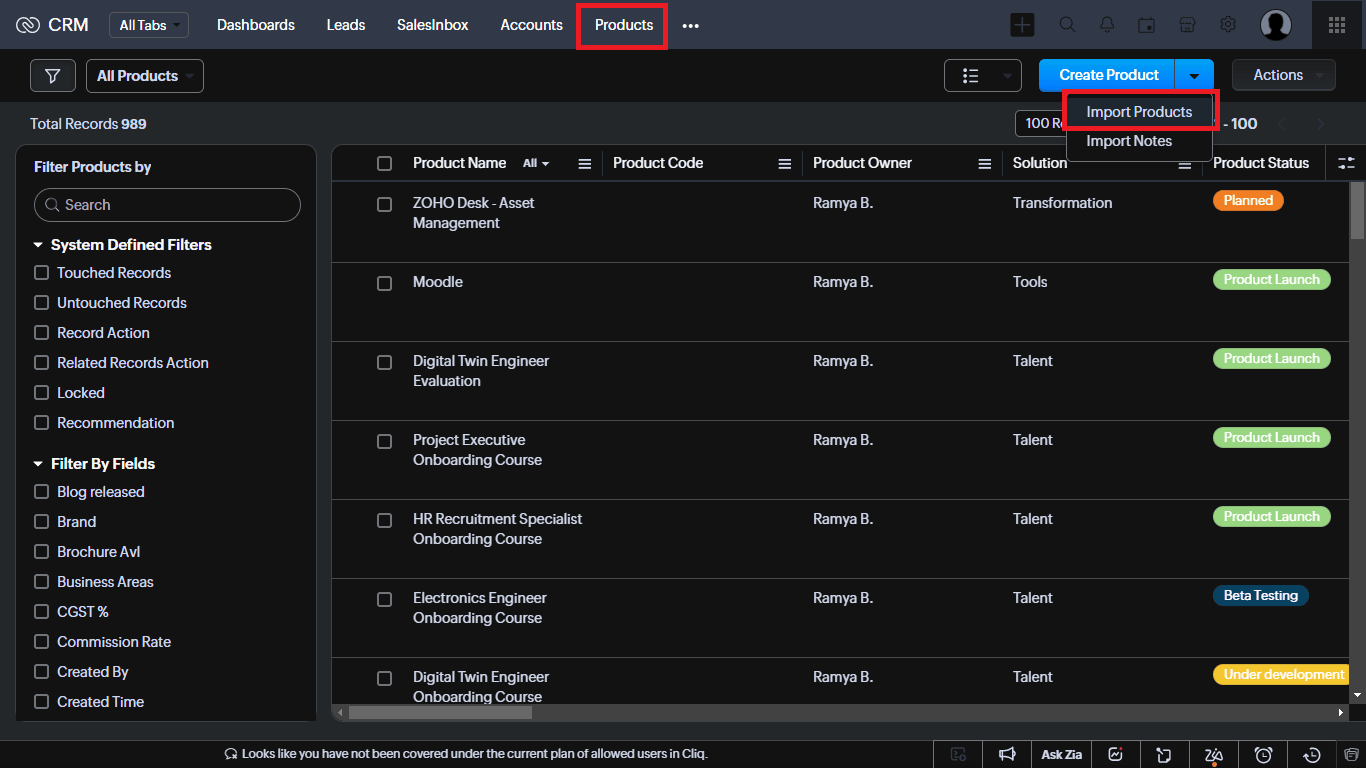
Task: Open the calendar icon in header
Action: [1147, 25]
